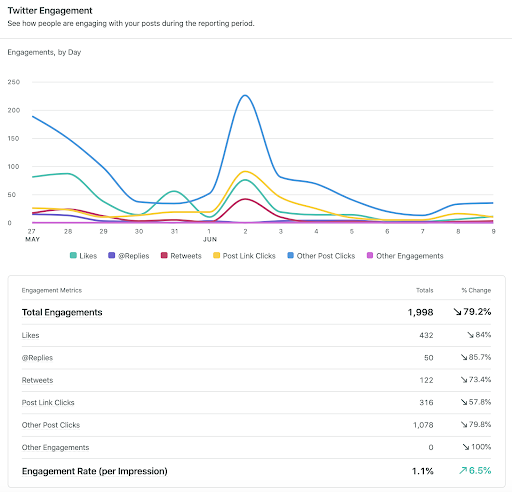Screen dimensions: 512x492
Task: Click the @Replies purple legend swatch
Action: pyautogui.click(x=112, y=256)
